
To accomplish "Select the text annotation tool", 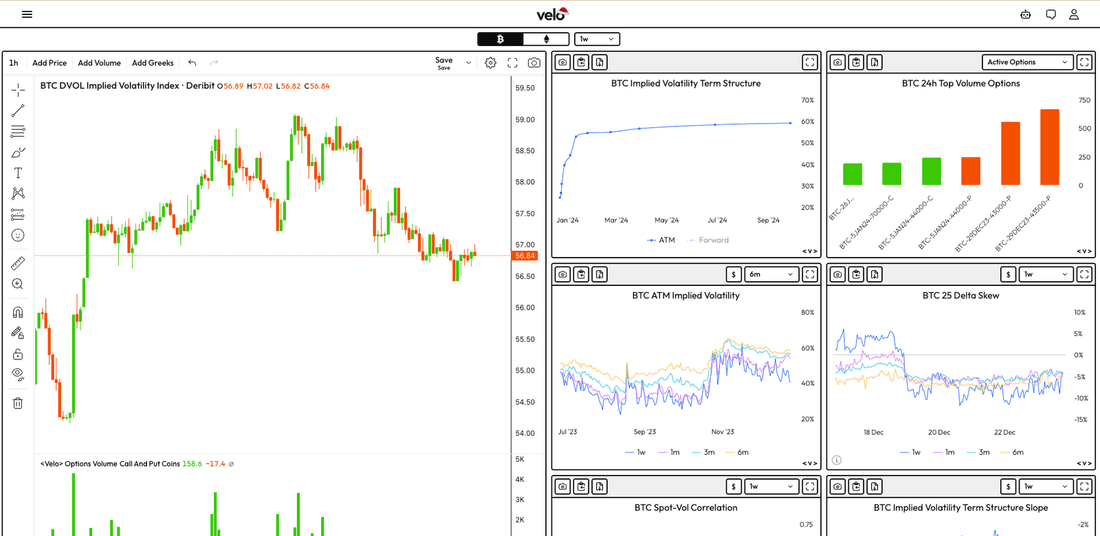I will 18,173.
